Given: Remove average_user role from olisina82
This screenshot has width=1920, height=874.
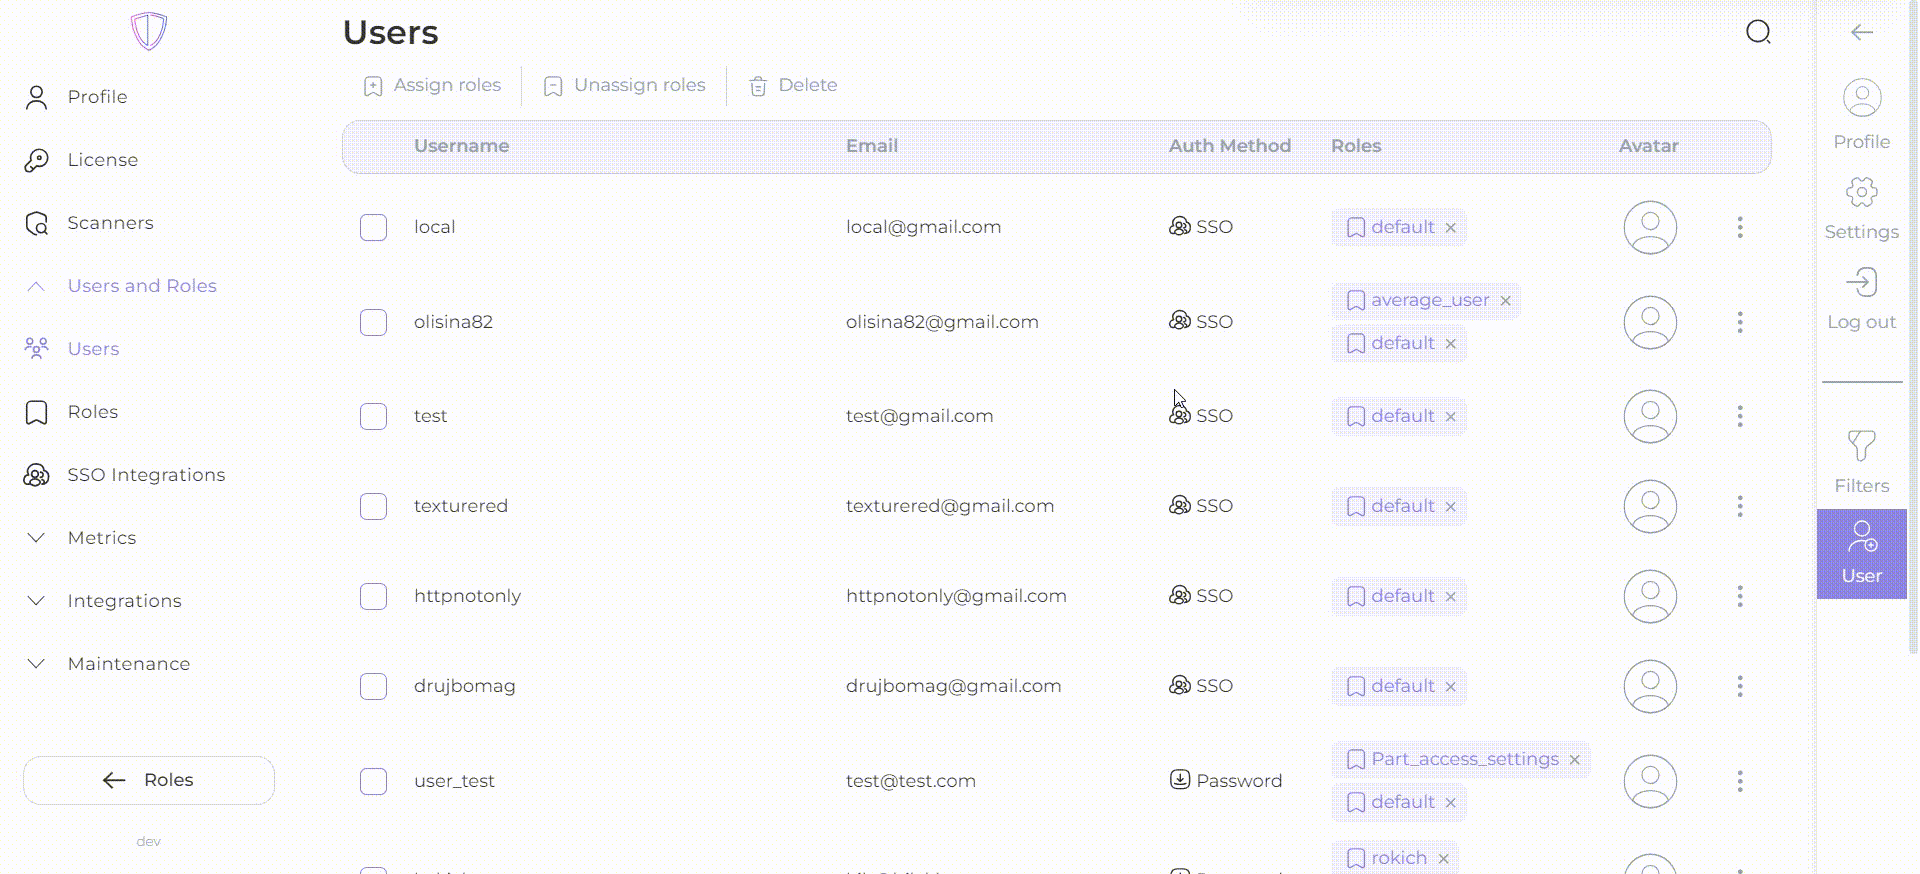Looking at the screenshot, I should coord(1505,301).
